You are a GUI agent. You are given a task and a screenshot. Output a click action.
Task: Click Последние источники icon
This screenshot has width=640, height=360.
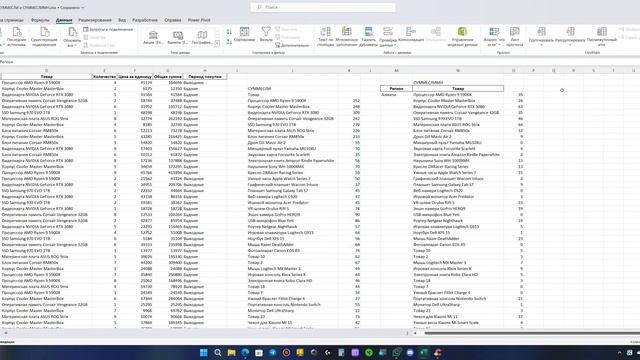[x=16, y=36]
